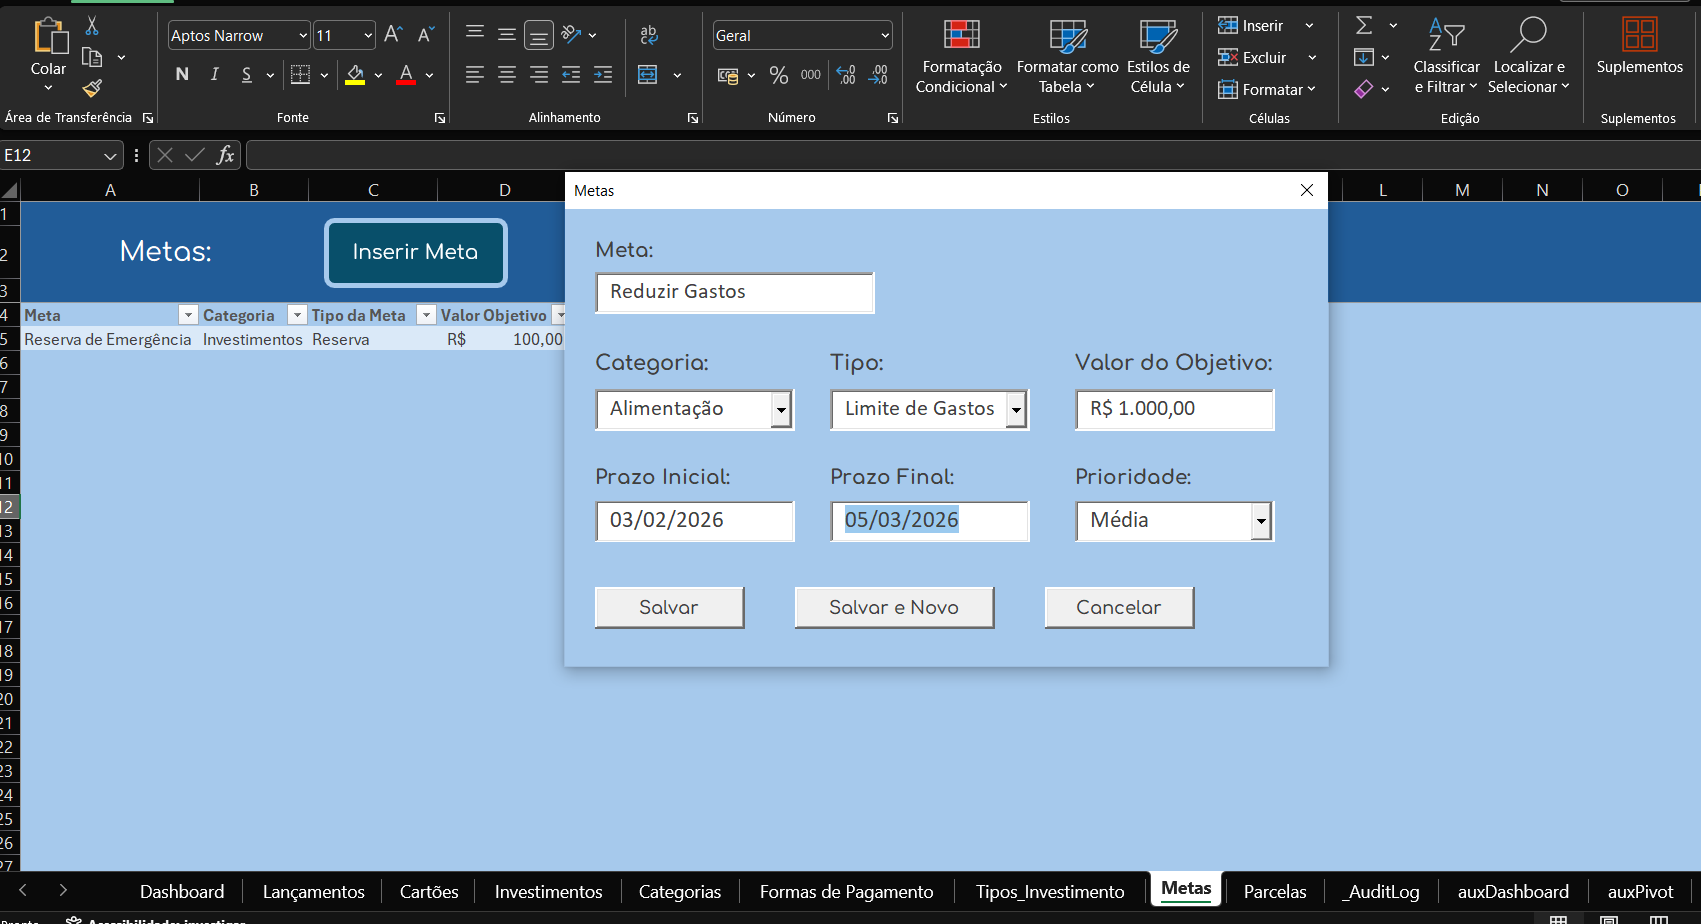This screenshot has height=924, width=1701.
Task: Click the Valor do Objetivo input field
Action: click(x=1175, y=409)
